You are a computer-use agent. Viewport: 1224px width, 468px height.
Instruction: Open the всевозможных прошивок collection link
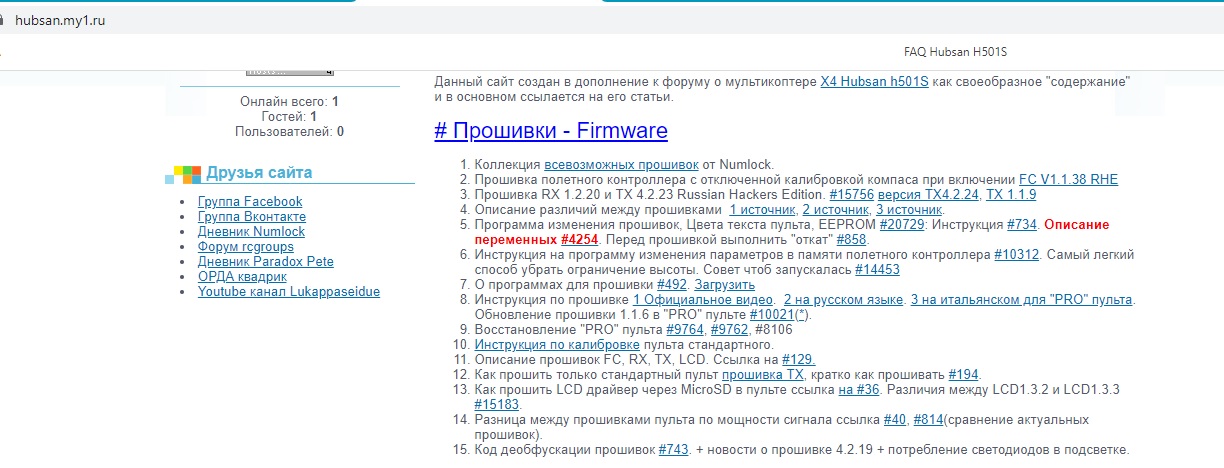[x=621, y=164]
